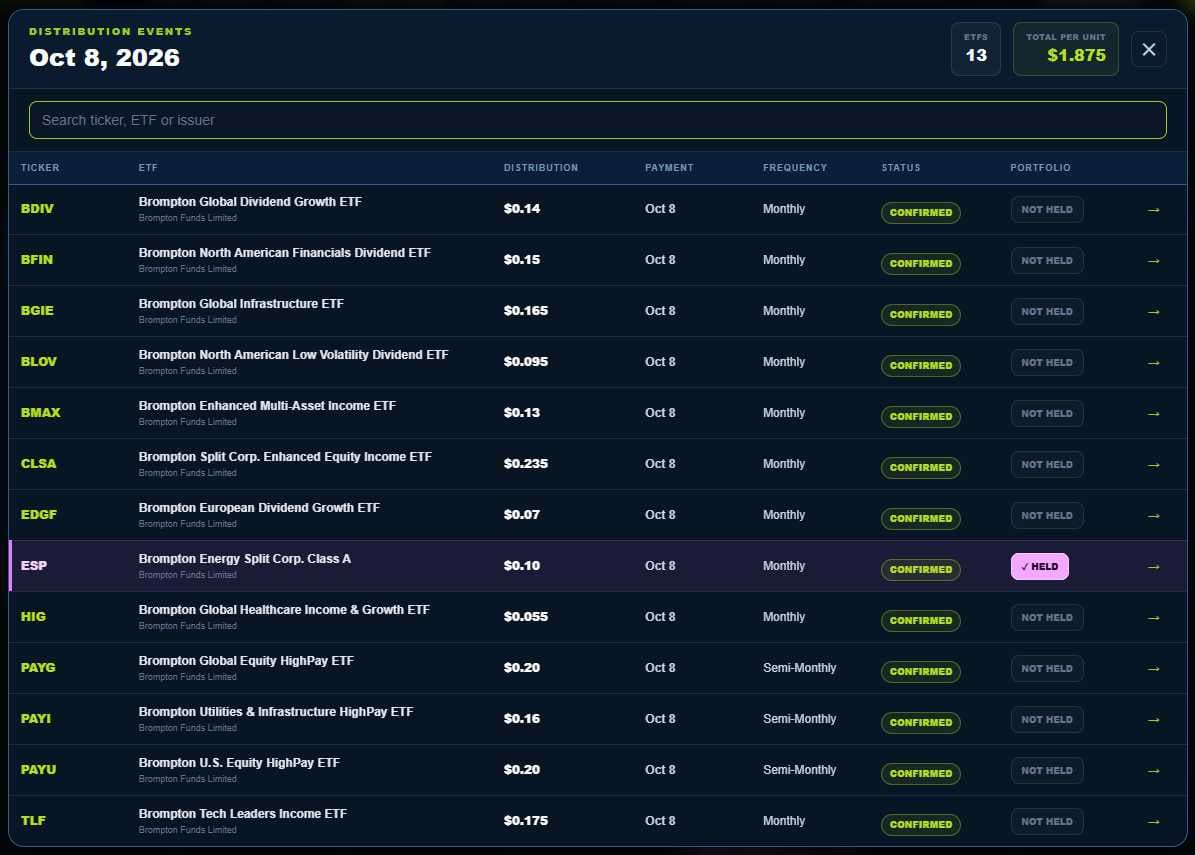Viewport: 1195px width, 855px height.
Task: Click Confirmed status badge for BGIE
Action: point(921,315)
